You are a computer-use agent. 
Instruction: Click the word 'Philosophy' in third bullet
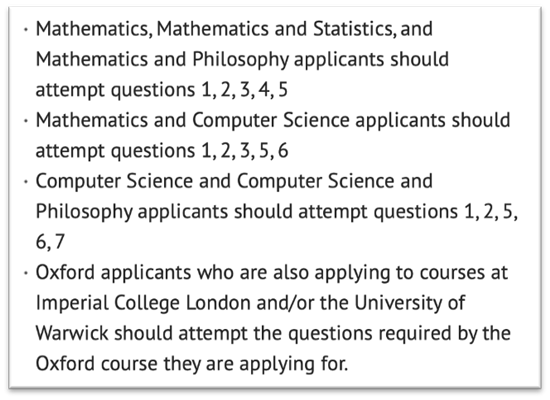(84, 212)
